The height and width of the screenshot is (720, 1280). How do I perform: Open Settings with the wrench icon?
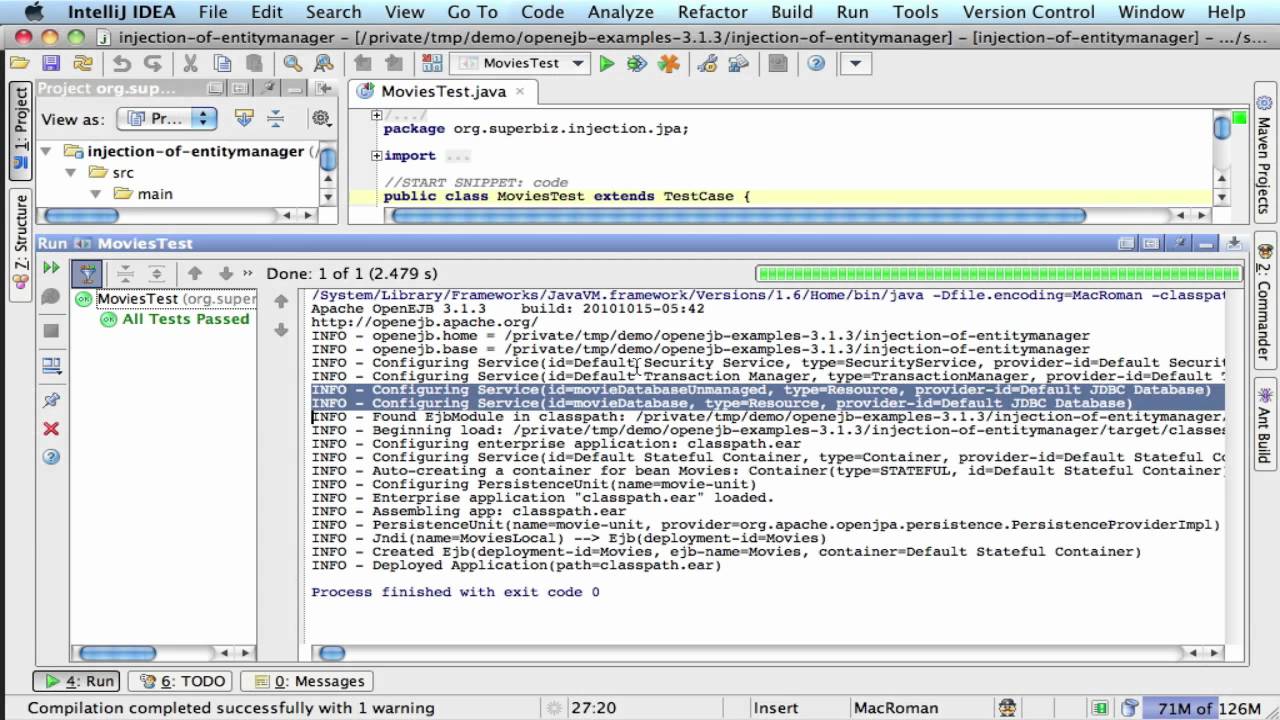(707, 63)
